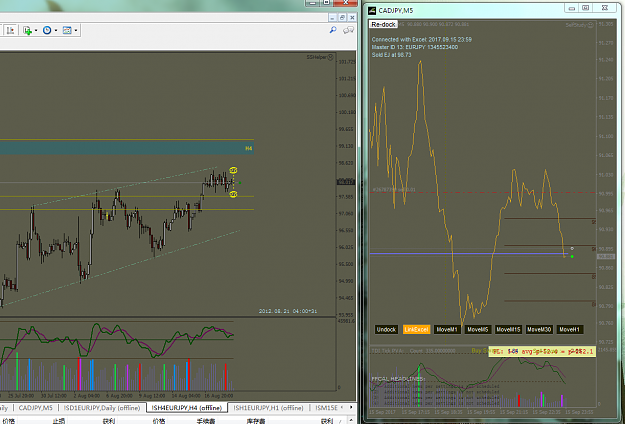
Task: Click the magnifier search icon
Action: point(333,30)
